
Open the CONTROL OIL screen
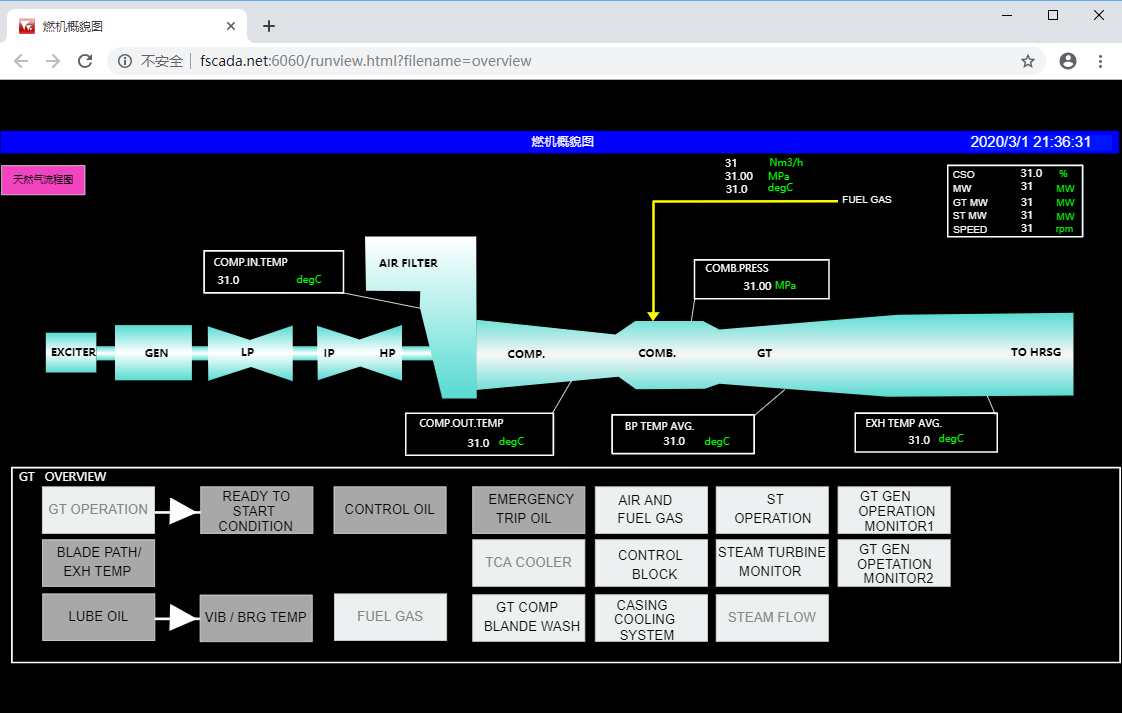click(390, 510)
